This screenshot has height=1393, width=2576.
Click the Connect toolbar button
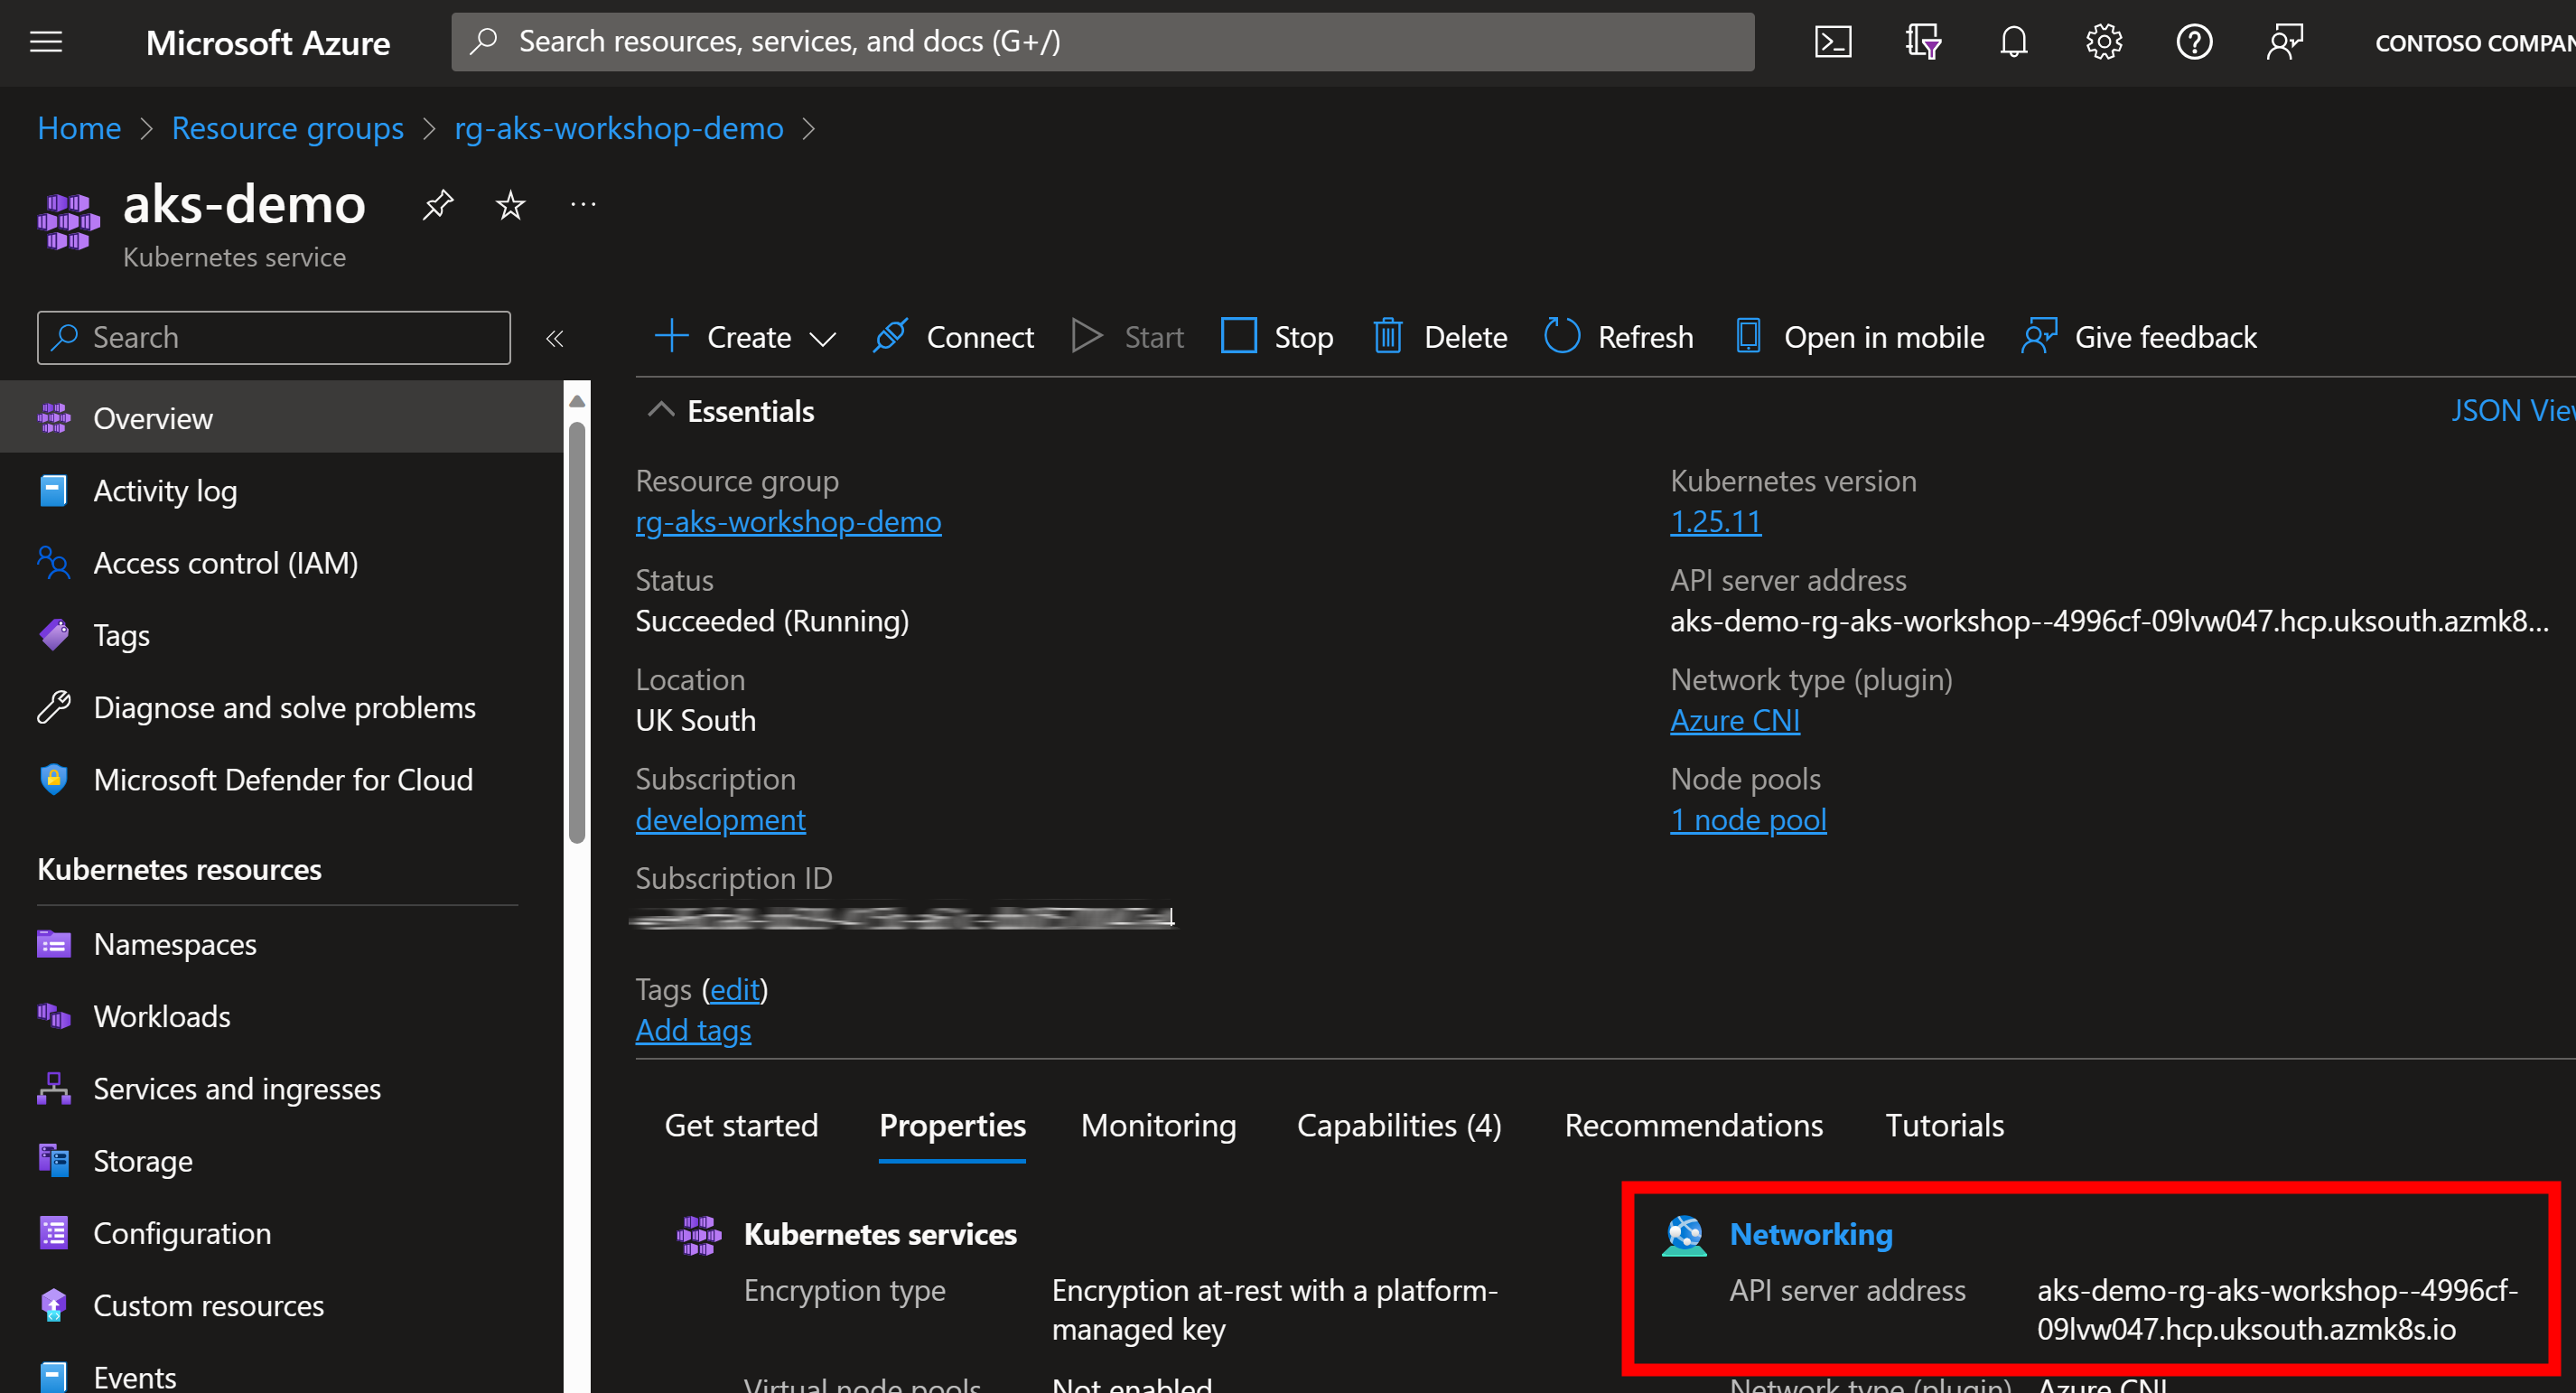[x=953, y=338]
